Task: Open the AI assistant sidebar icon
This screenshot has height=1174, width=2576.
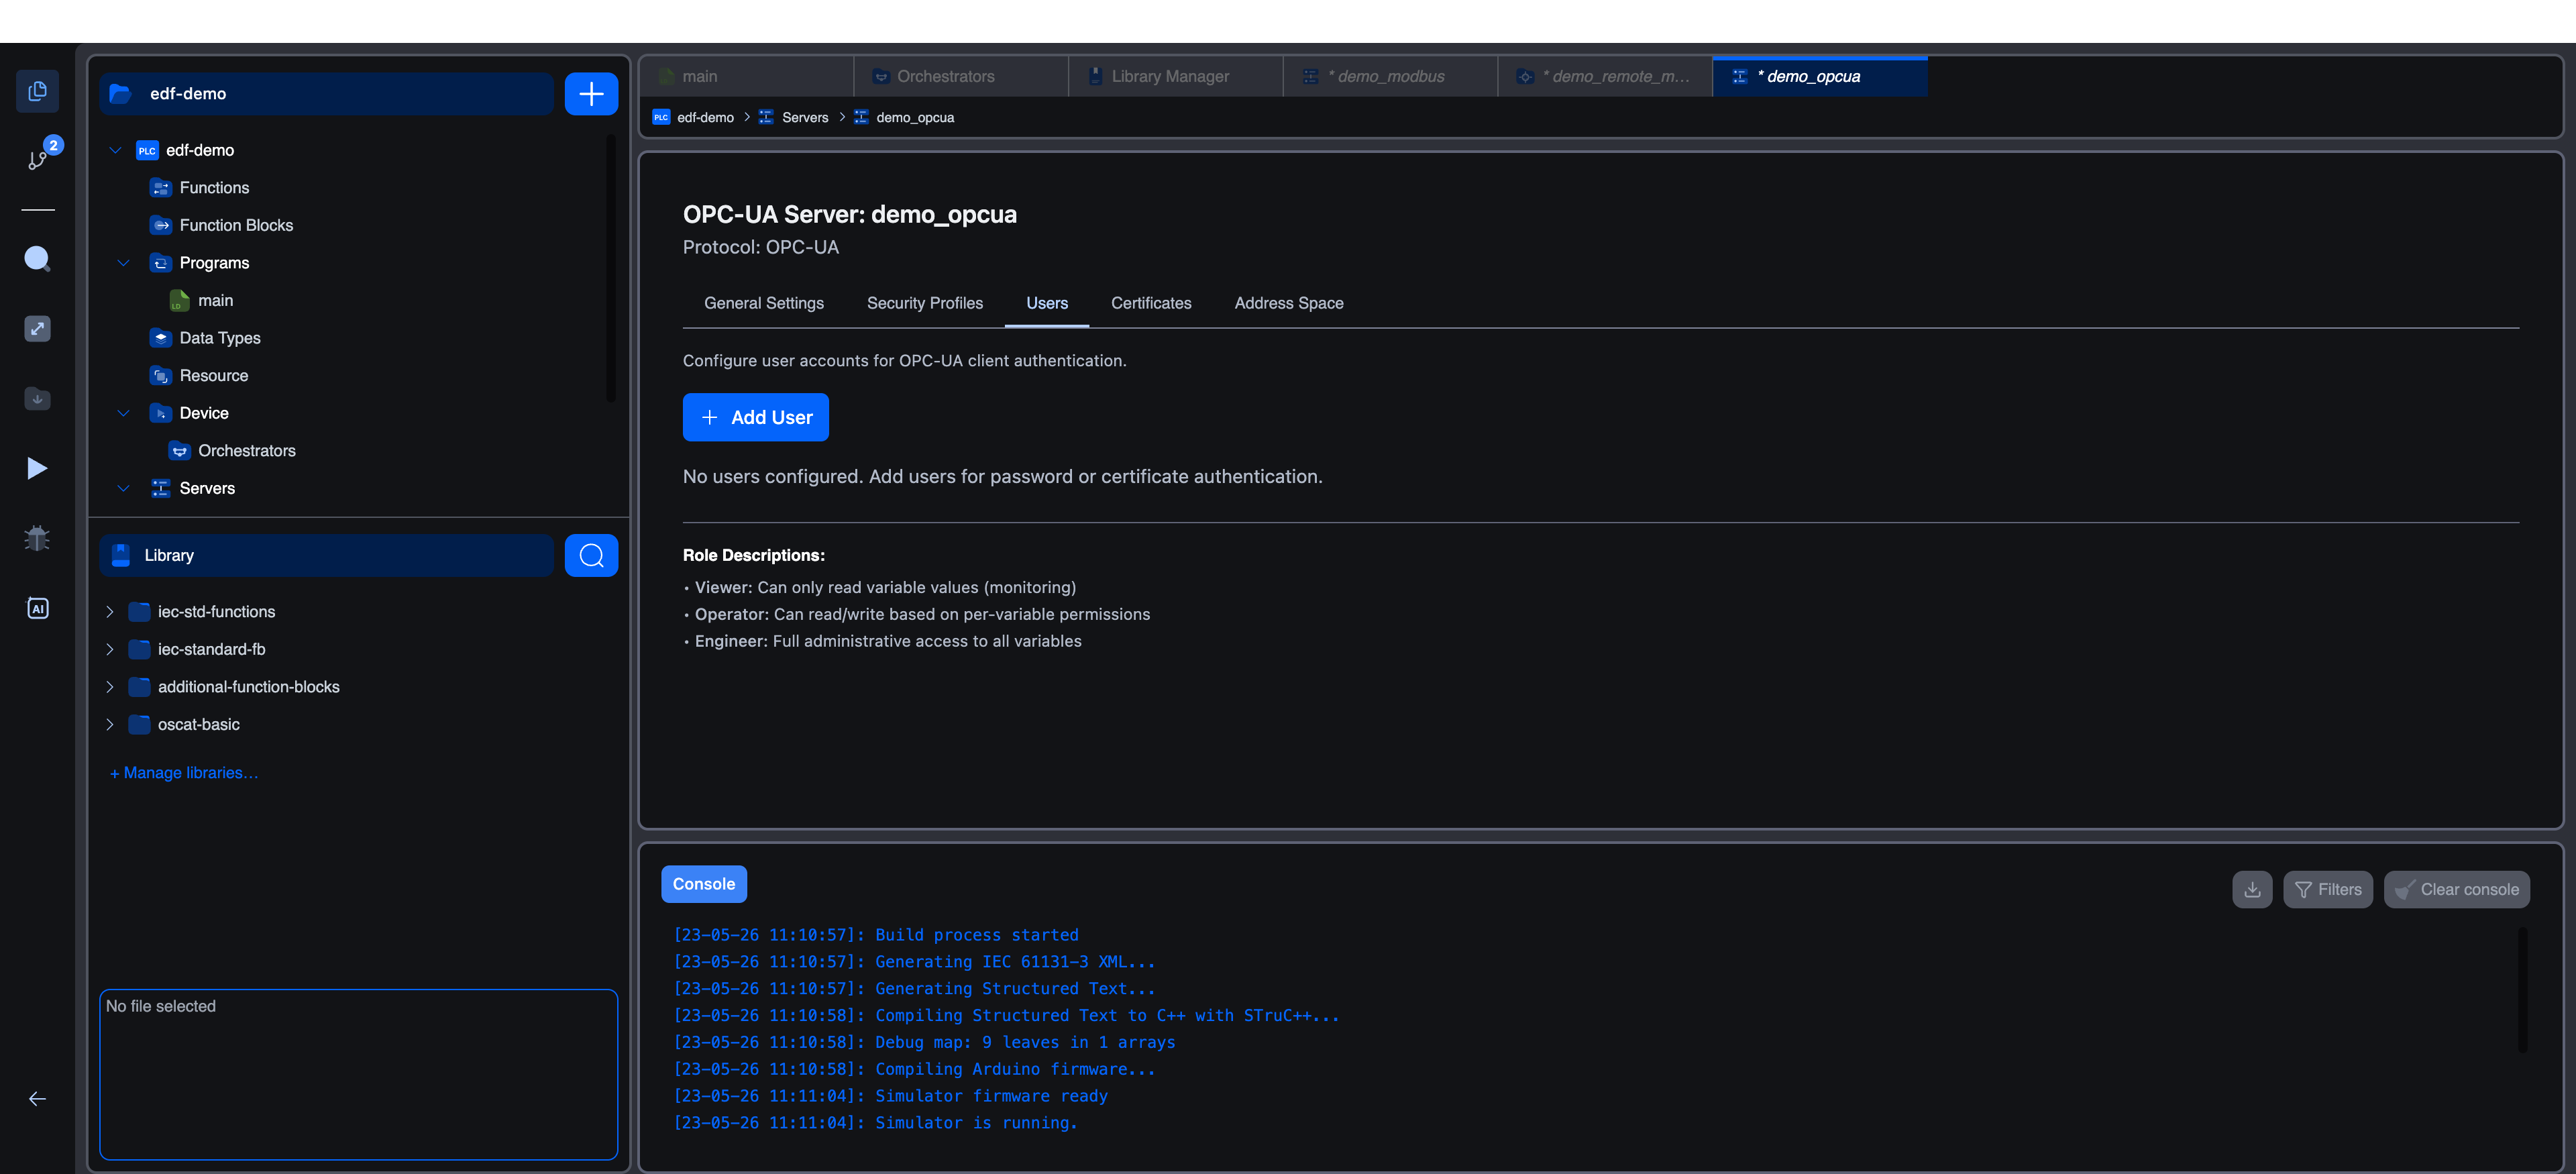Action: tap(37, 608)
